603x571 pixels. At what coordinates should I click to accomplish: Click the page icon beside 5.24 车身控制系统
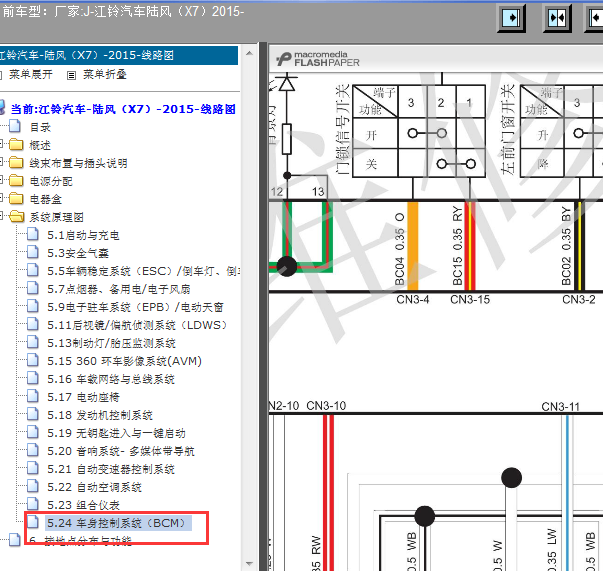(x=33, y=522)
